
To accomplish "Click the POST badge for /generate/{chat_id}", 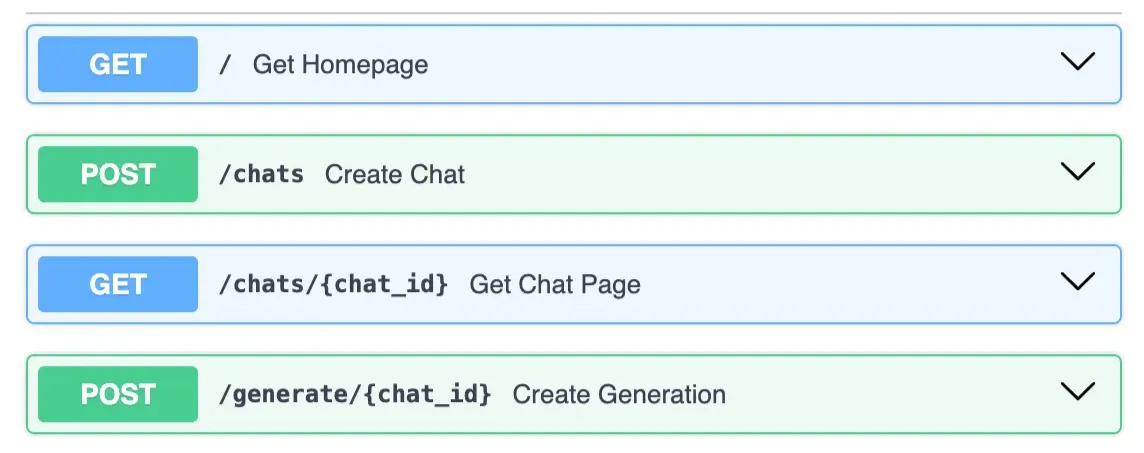I will (118, 394).
